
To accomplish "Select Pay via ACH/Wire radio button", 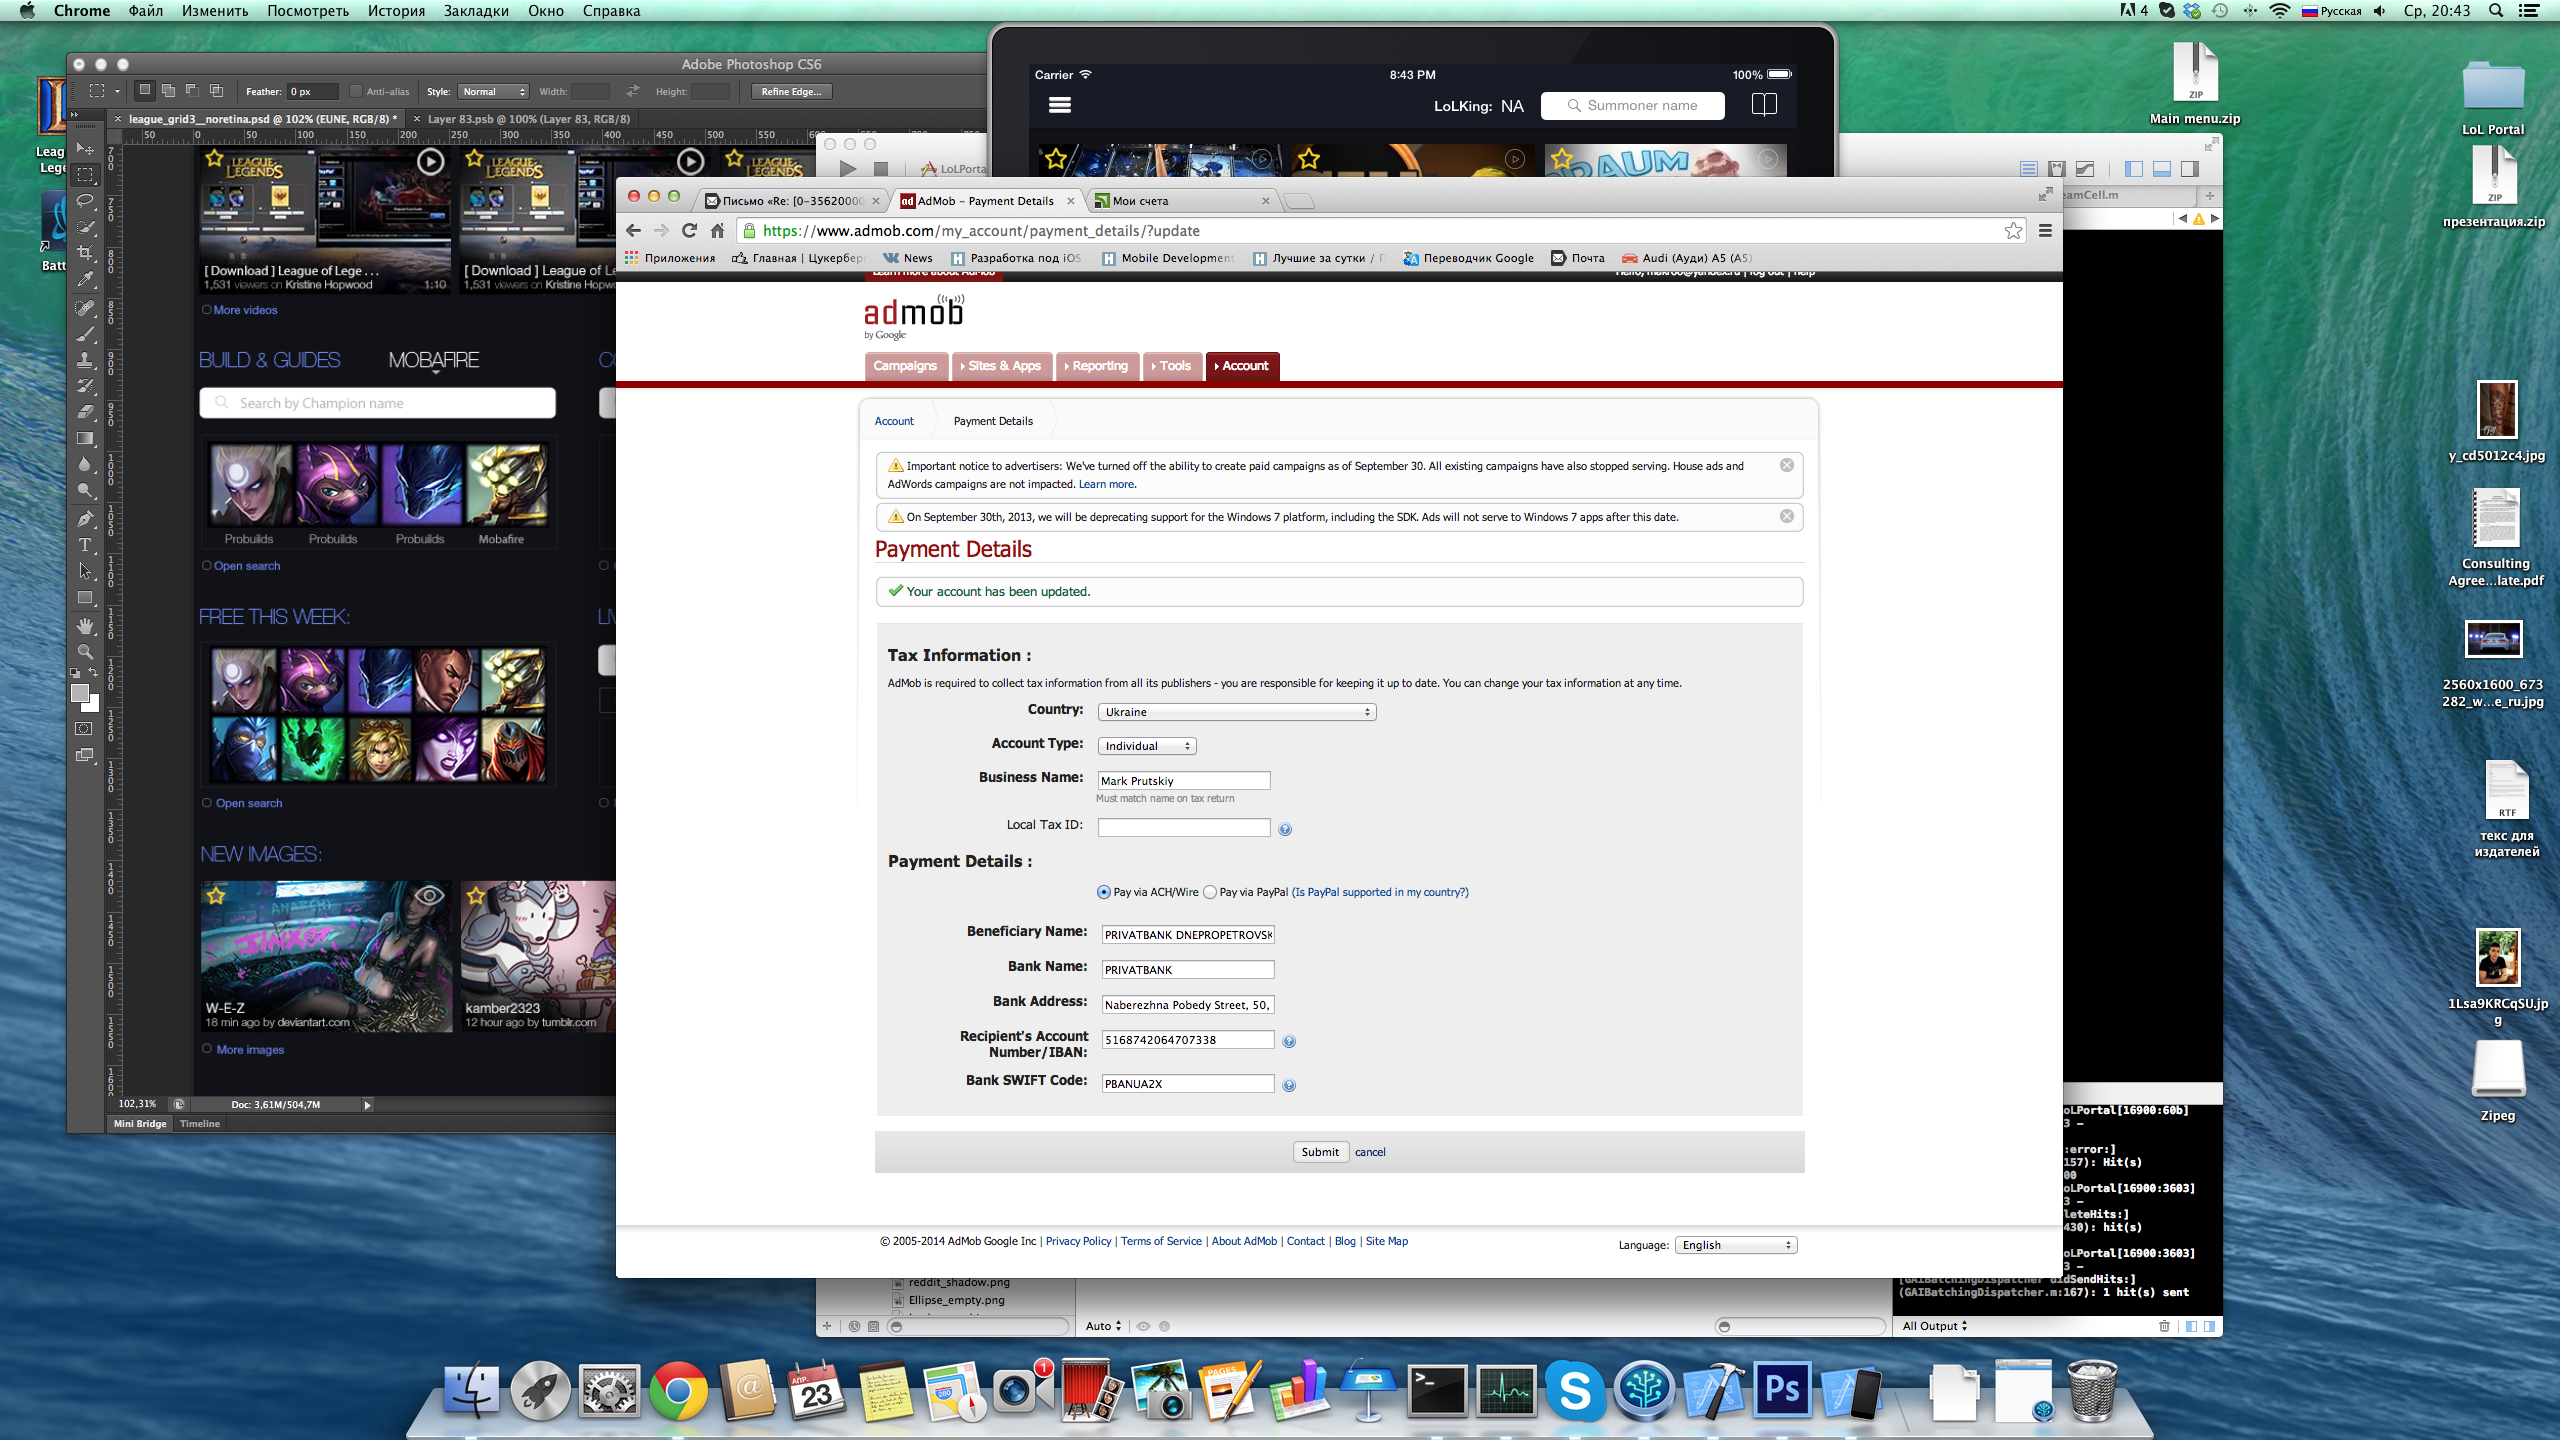I will coord(1104,892).
